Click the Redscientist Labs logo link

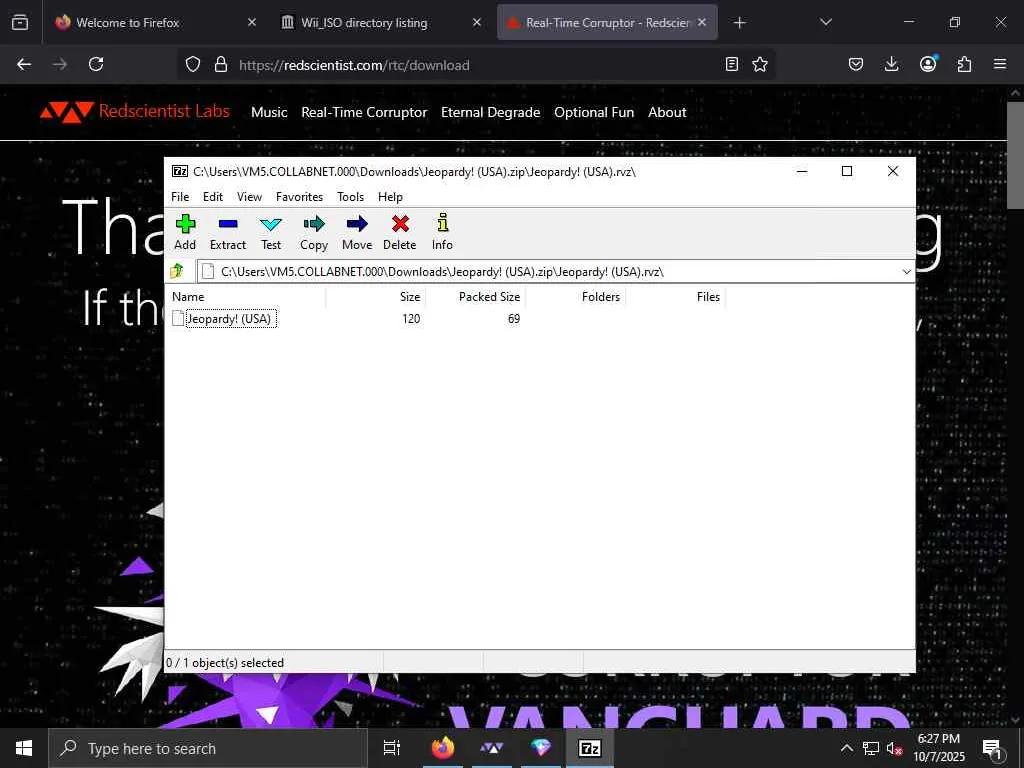point(135,112)
